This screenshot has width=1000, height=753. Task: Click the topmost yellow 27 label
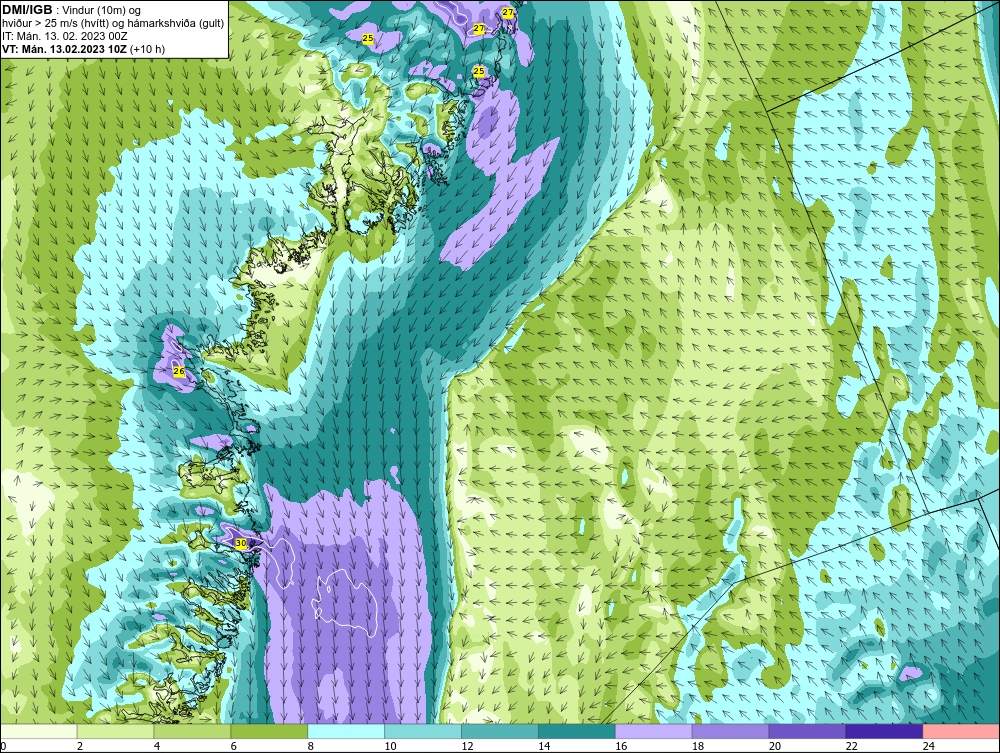508,12
